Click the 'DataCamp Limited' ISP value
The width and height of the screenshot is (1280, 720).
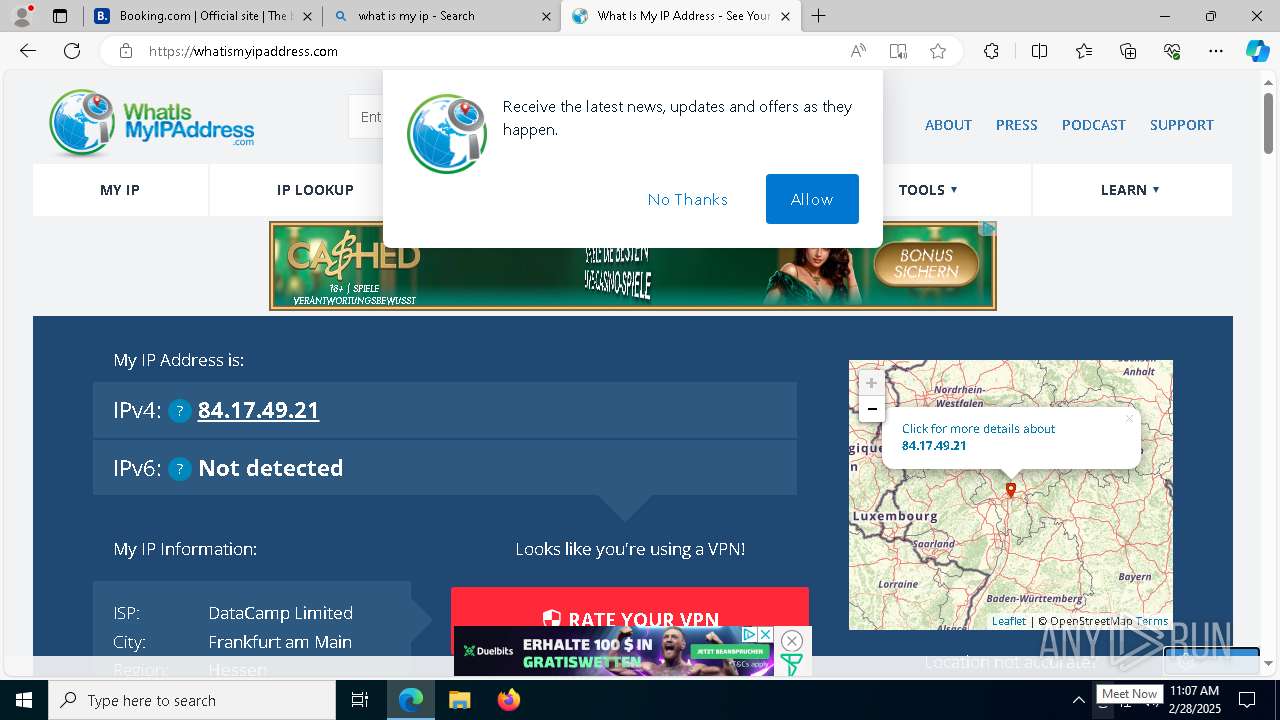pyautogui.click(x=280, y=613)
